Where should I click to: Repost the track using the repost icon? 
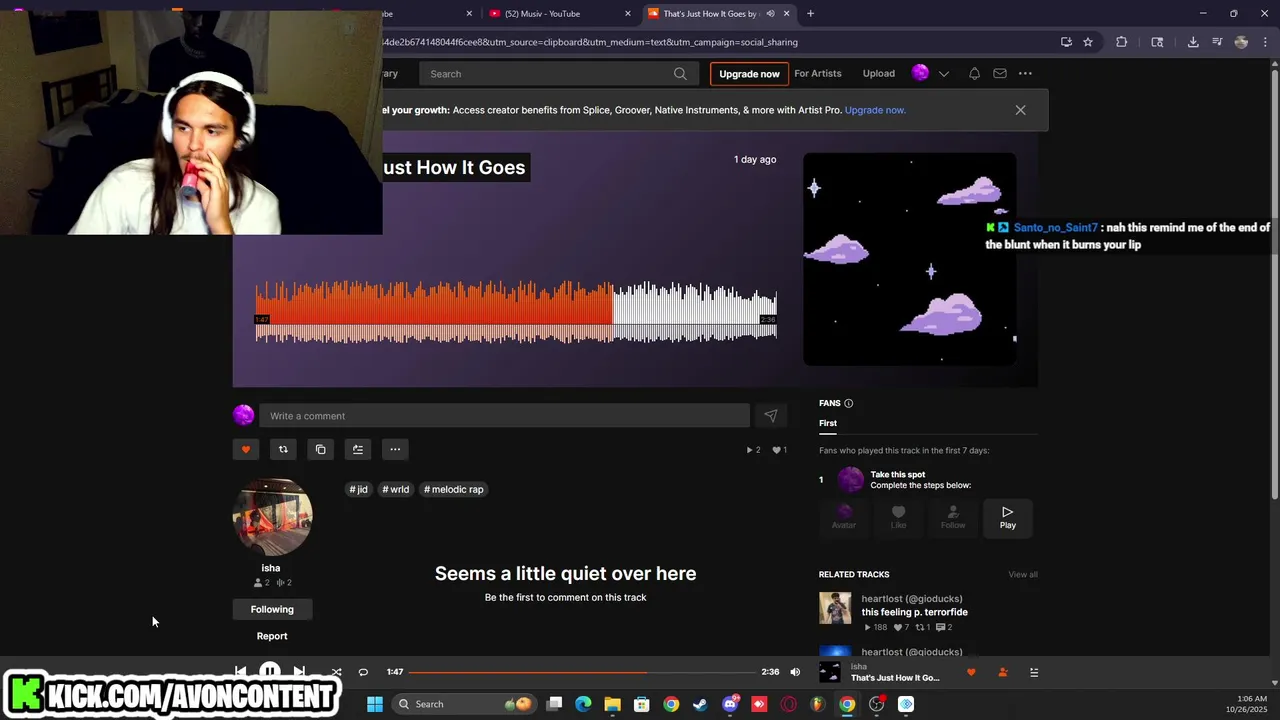283,449
